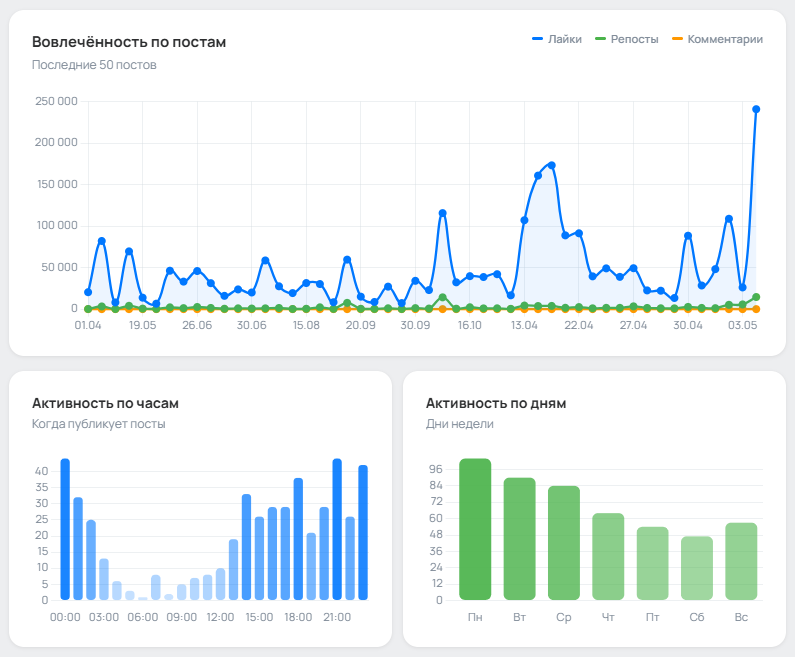Click the 21:00 bar in the hourly chart

pyautogui.click(x=337, y=530)
